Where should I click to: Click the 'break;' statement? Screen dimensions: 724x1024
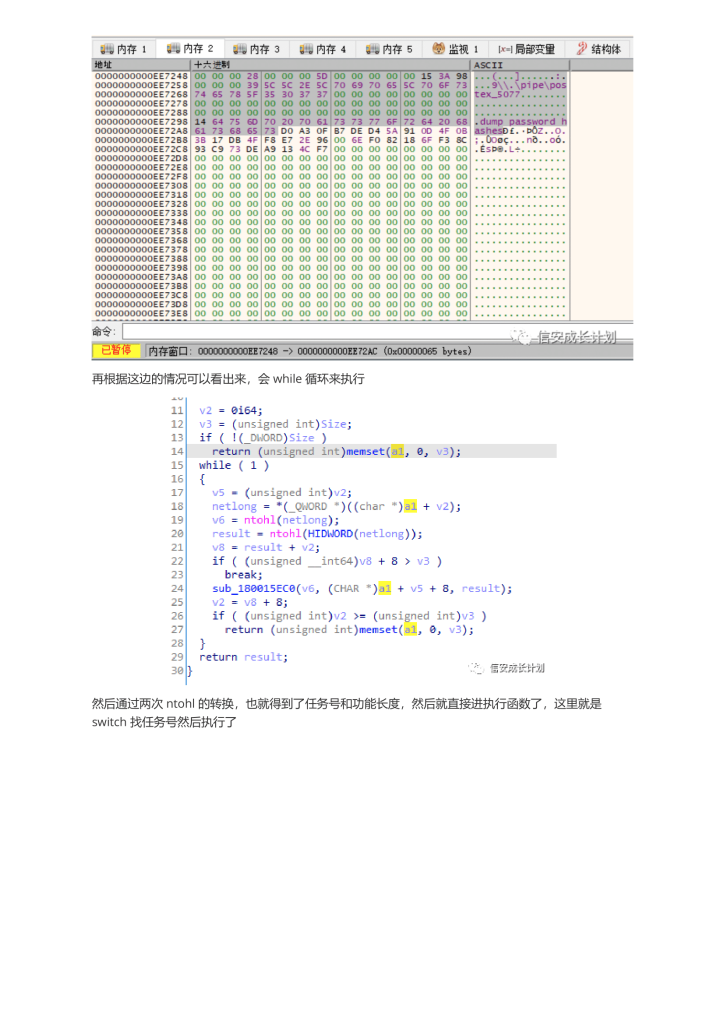pos(244,575)
